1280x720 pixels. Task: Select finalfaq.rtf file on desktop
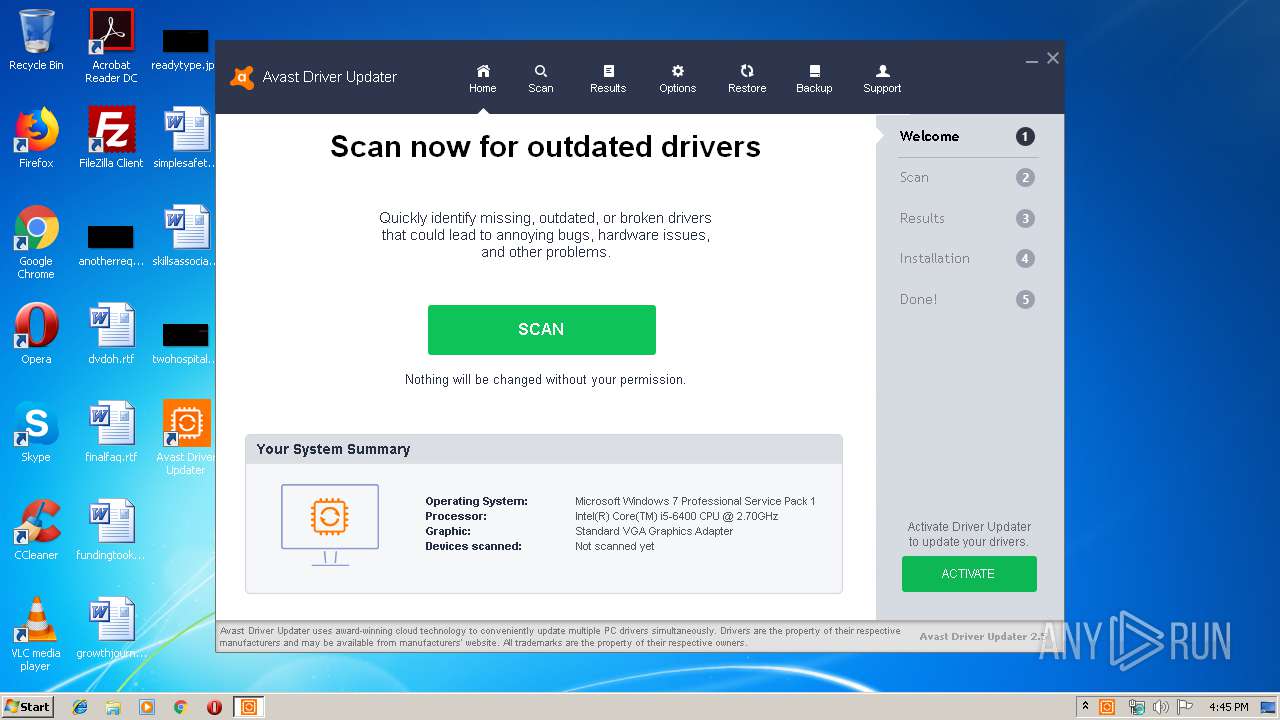[111, 432]
